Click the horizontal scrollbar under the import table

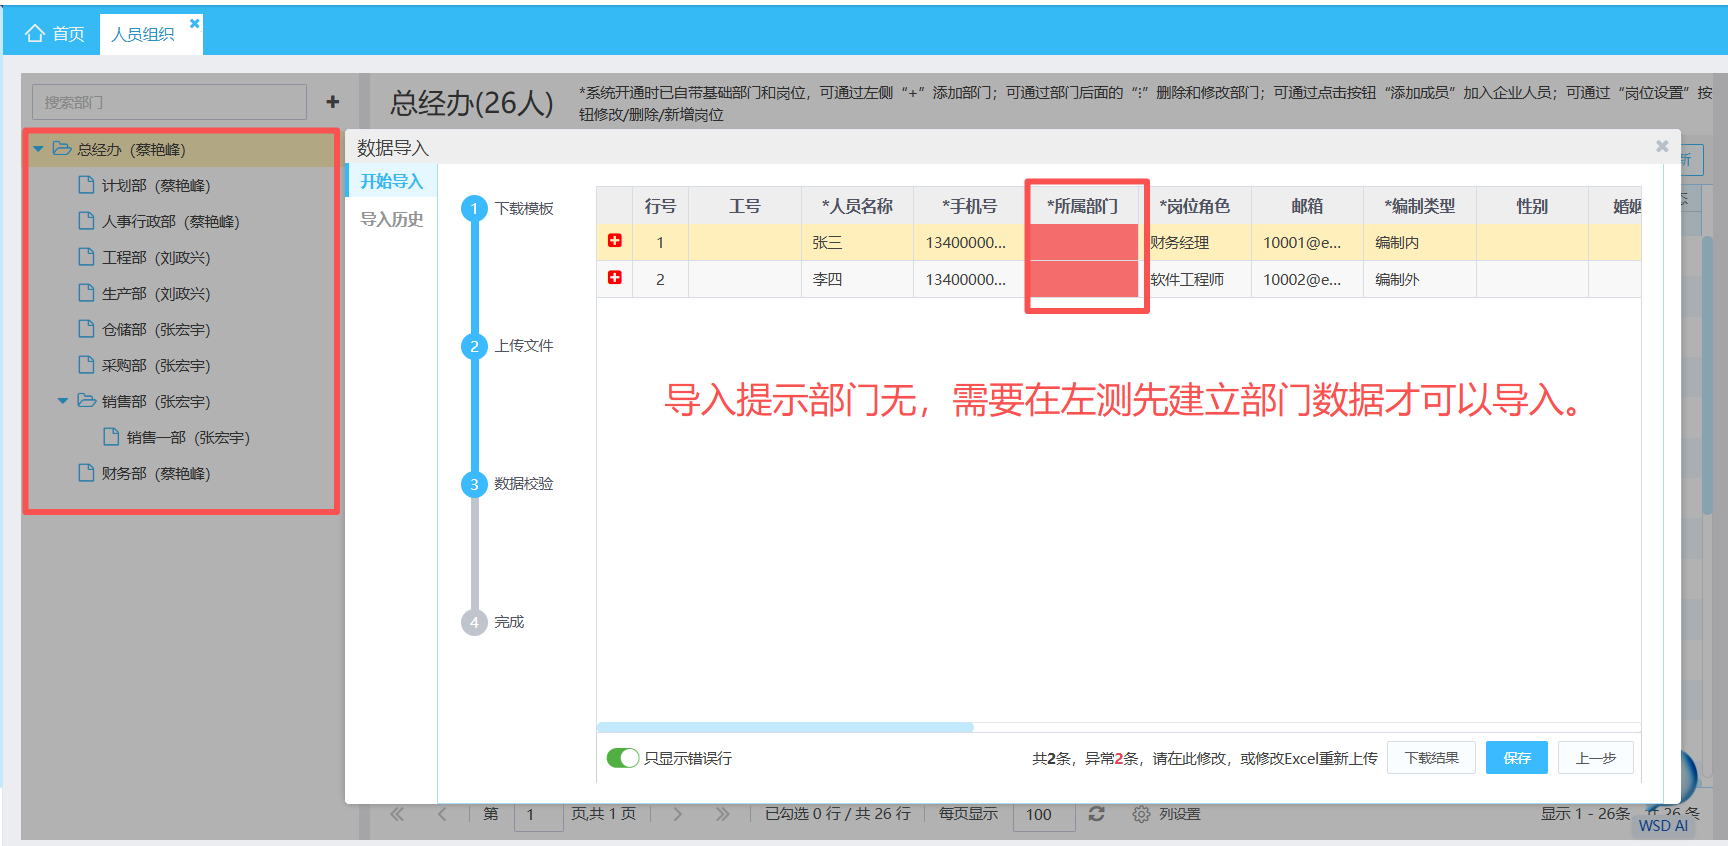point(785,727)
